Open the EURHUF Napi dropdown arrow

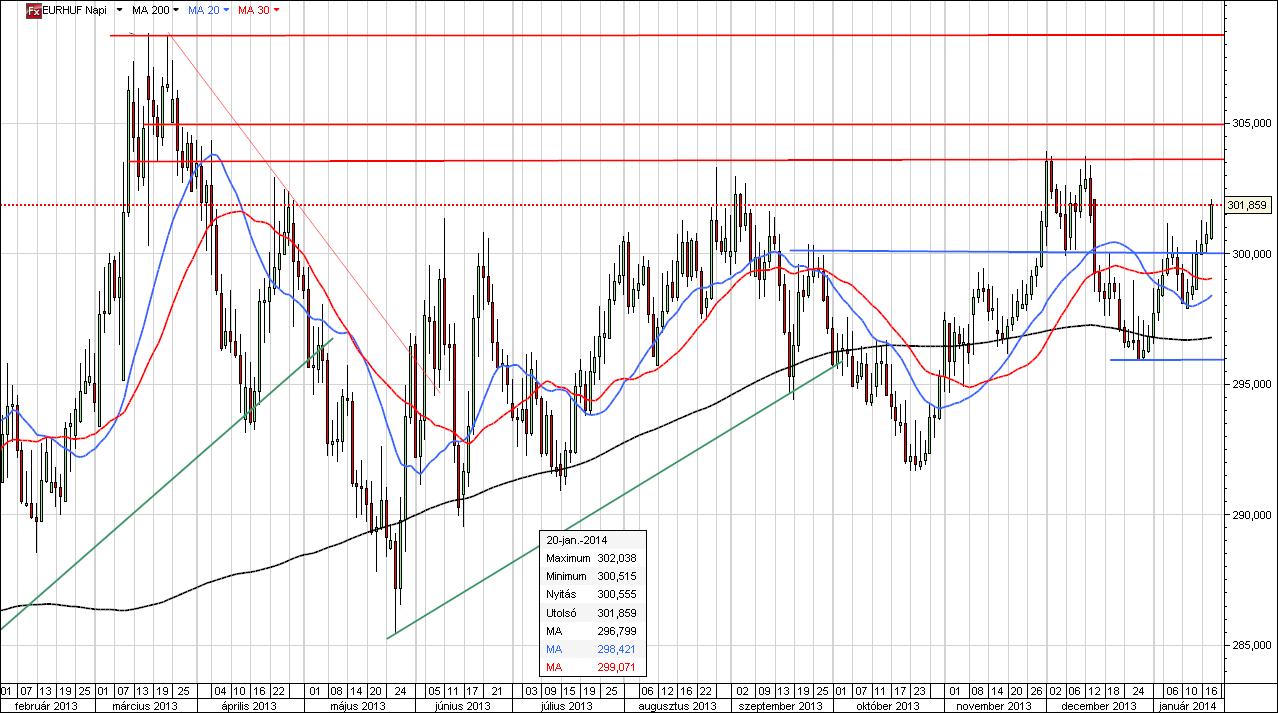tap(120, 10)
